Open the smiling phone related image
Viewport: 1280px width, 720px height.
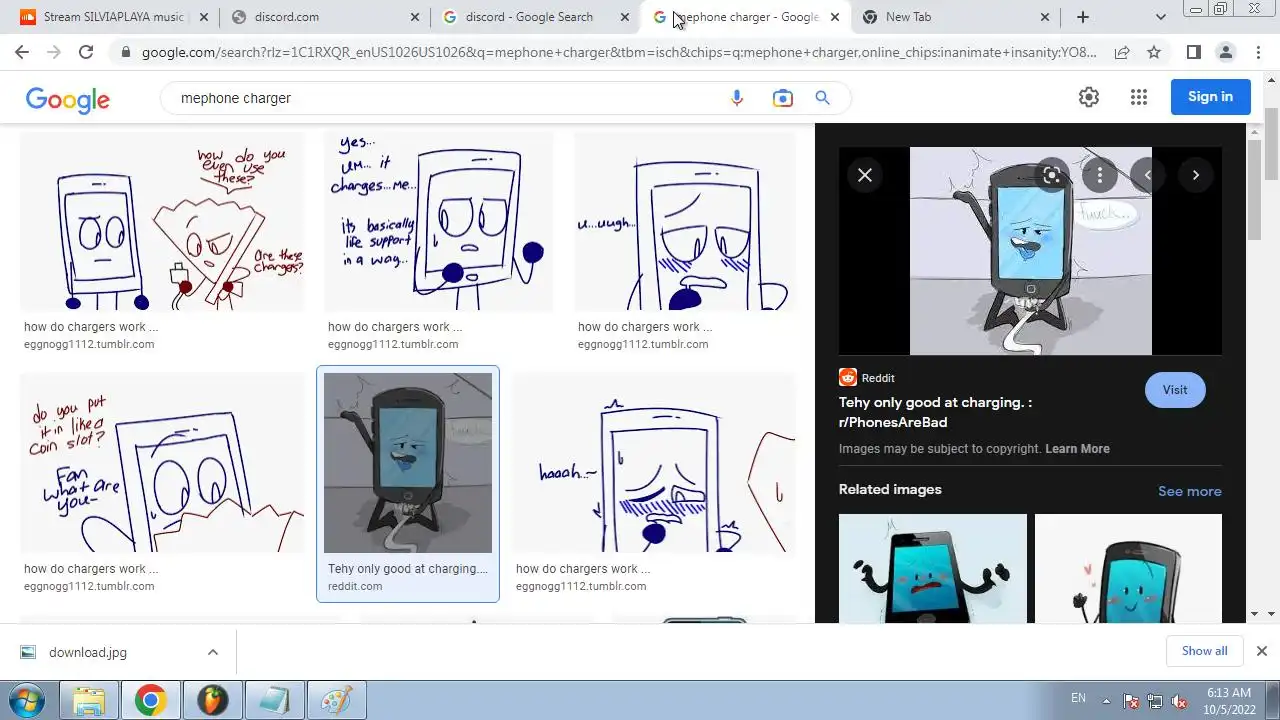[1128, 568]
